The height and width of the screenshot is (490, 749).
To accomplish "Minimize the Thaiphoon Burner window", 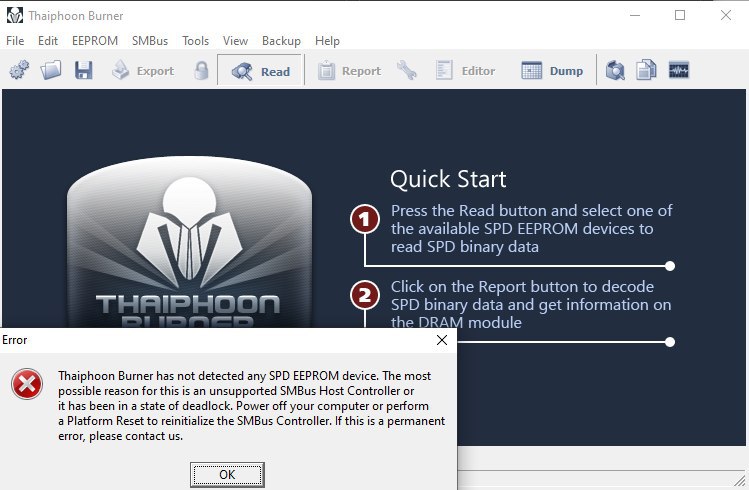I will coord(635,15).
